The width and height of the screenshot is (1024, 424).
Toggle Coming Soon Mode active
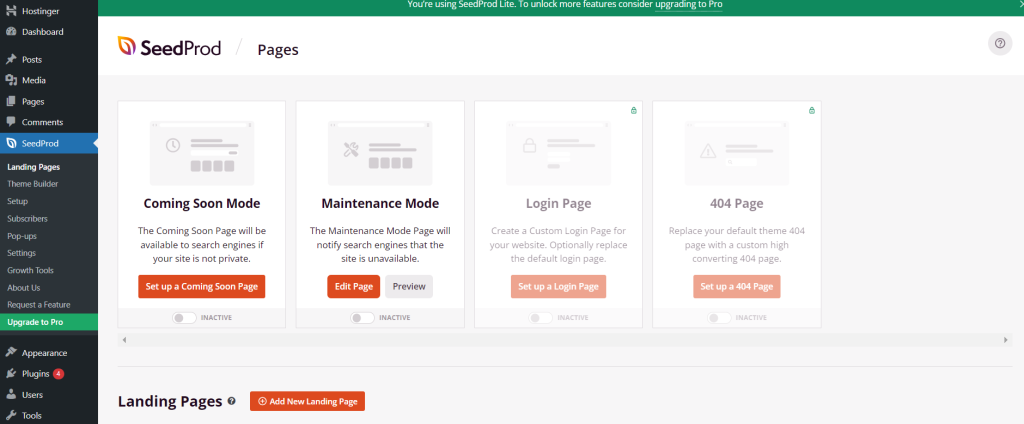point(184,317)
